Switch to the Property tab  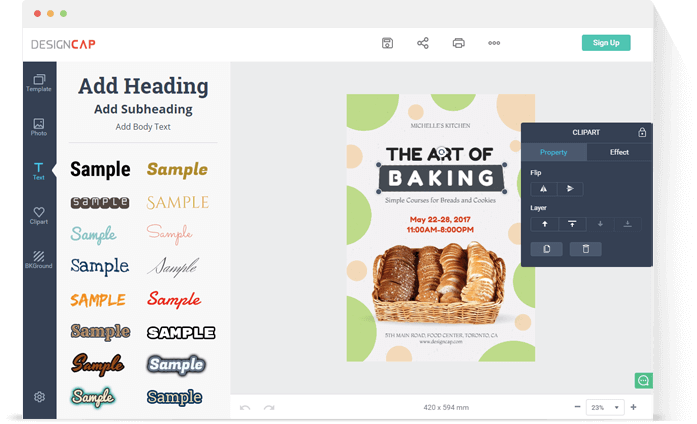click(553, 152)
